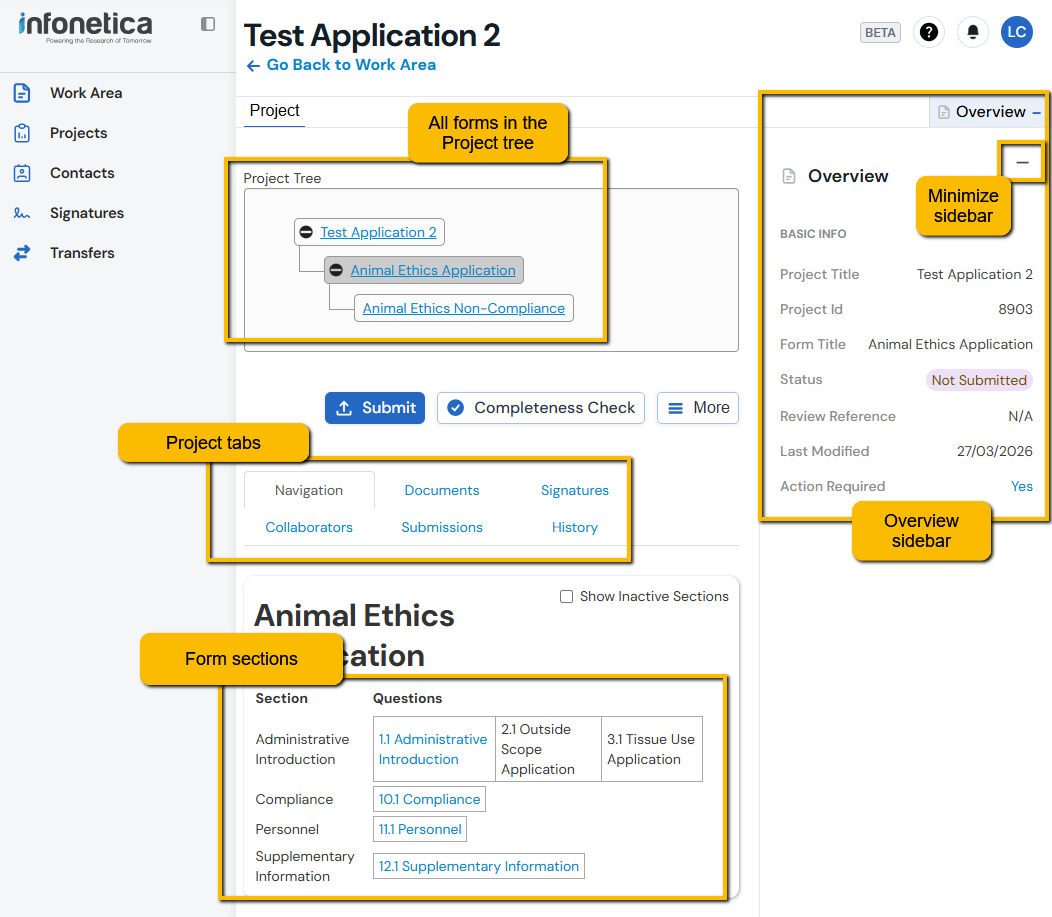The image size is (1052, 917).
Task: Collapse the Animal Ethics Application tree node
Action: 336,270
